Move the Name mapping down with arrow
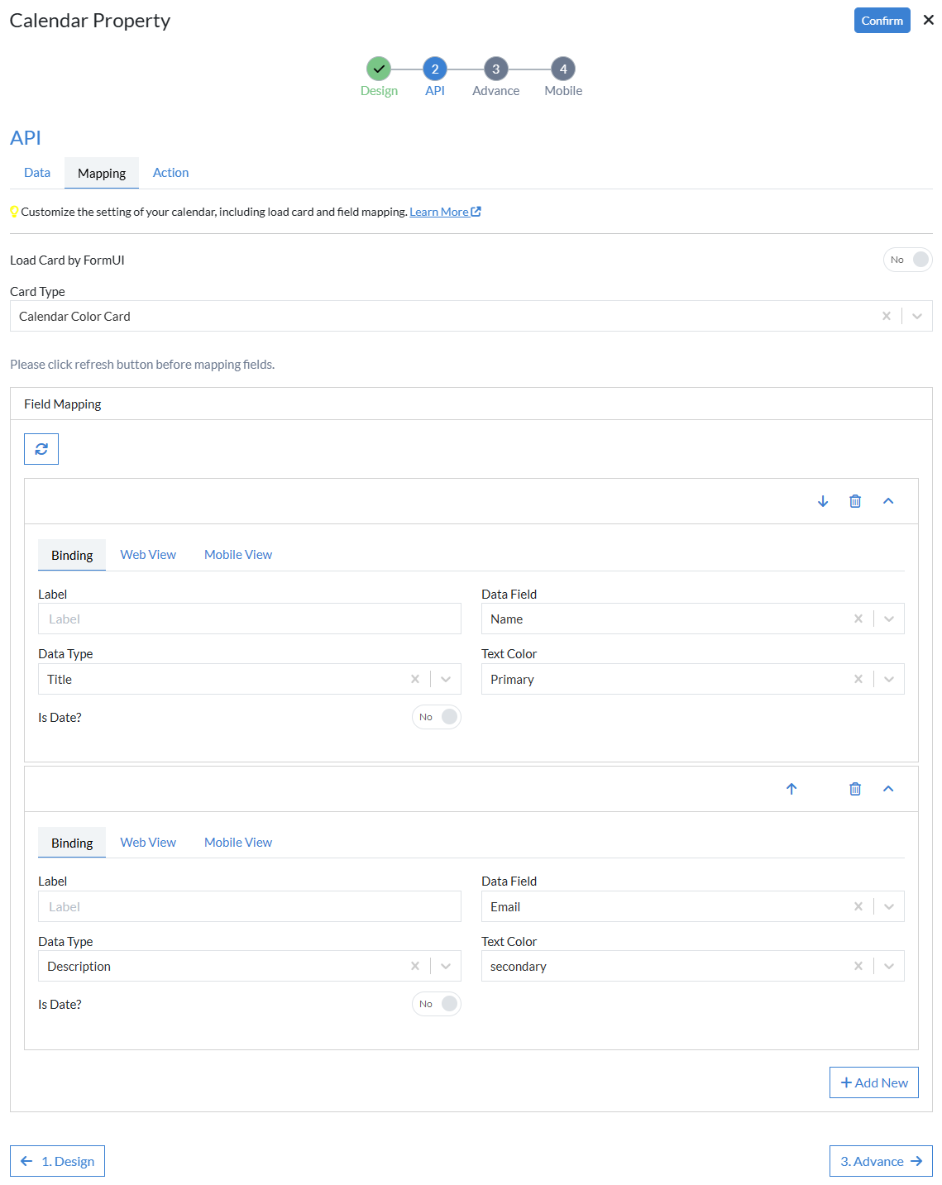This screenshot has width=942, height=1185. point(823,501)
